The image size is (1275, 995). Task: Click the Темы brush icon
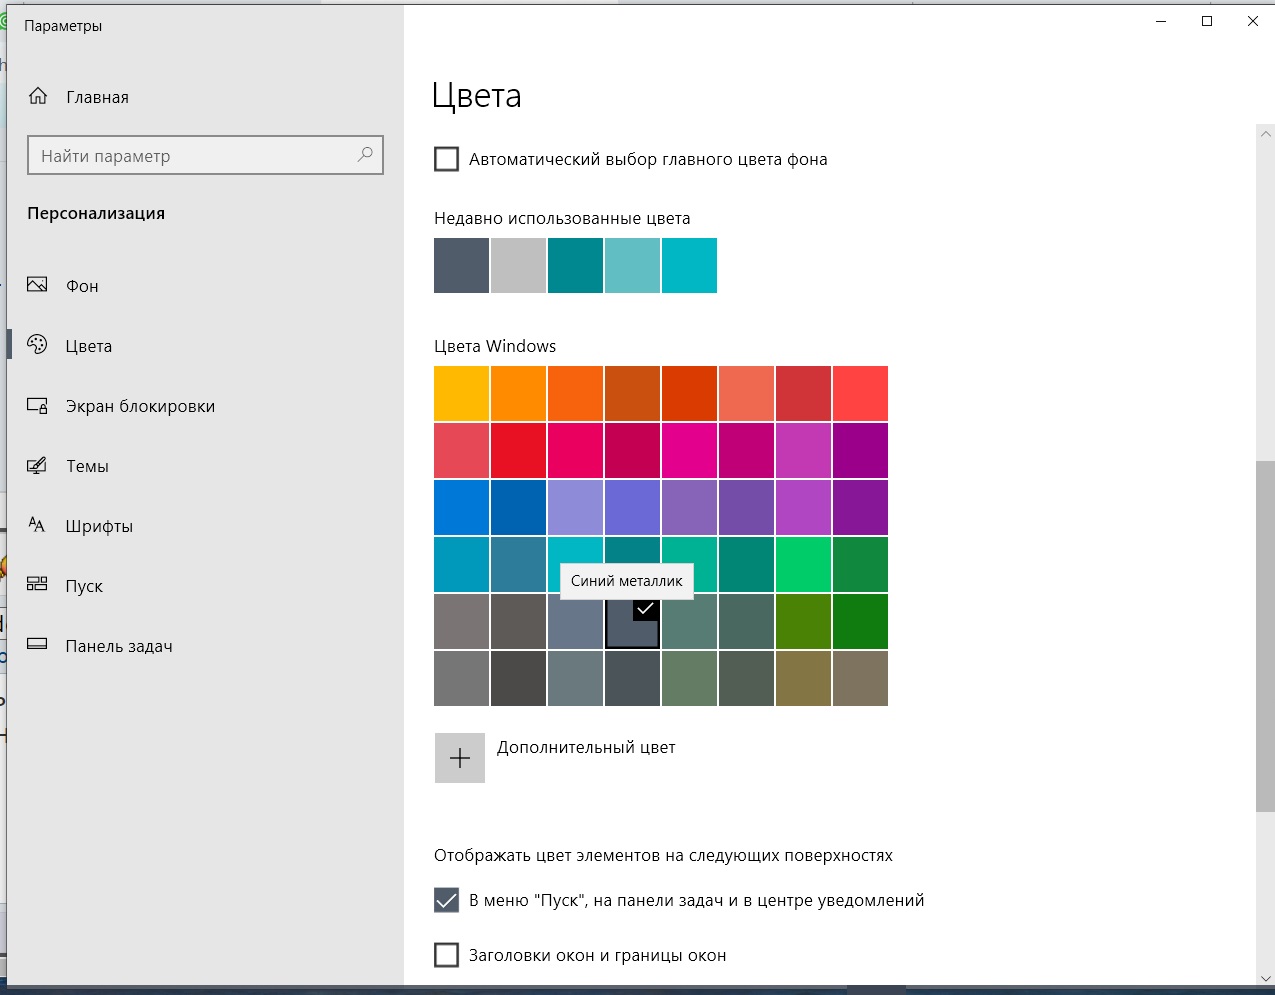tap(38, 465)
